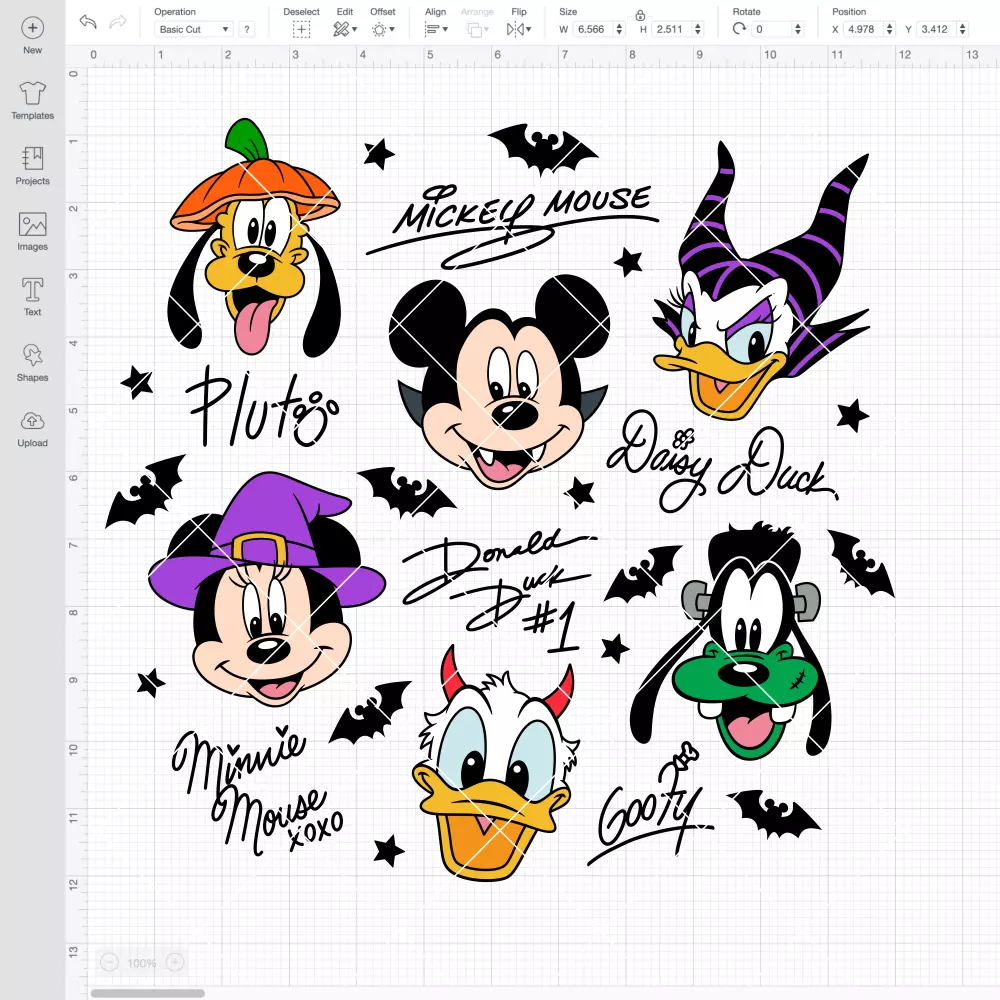This screenshot has width=1000, height=1000.
Task: Expand the Edit dropdown arrow
Action: pyautogui.click(x=355, y=29)
